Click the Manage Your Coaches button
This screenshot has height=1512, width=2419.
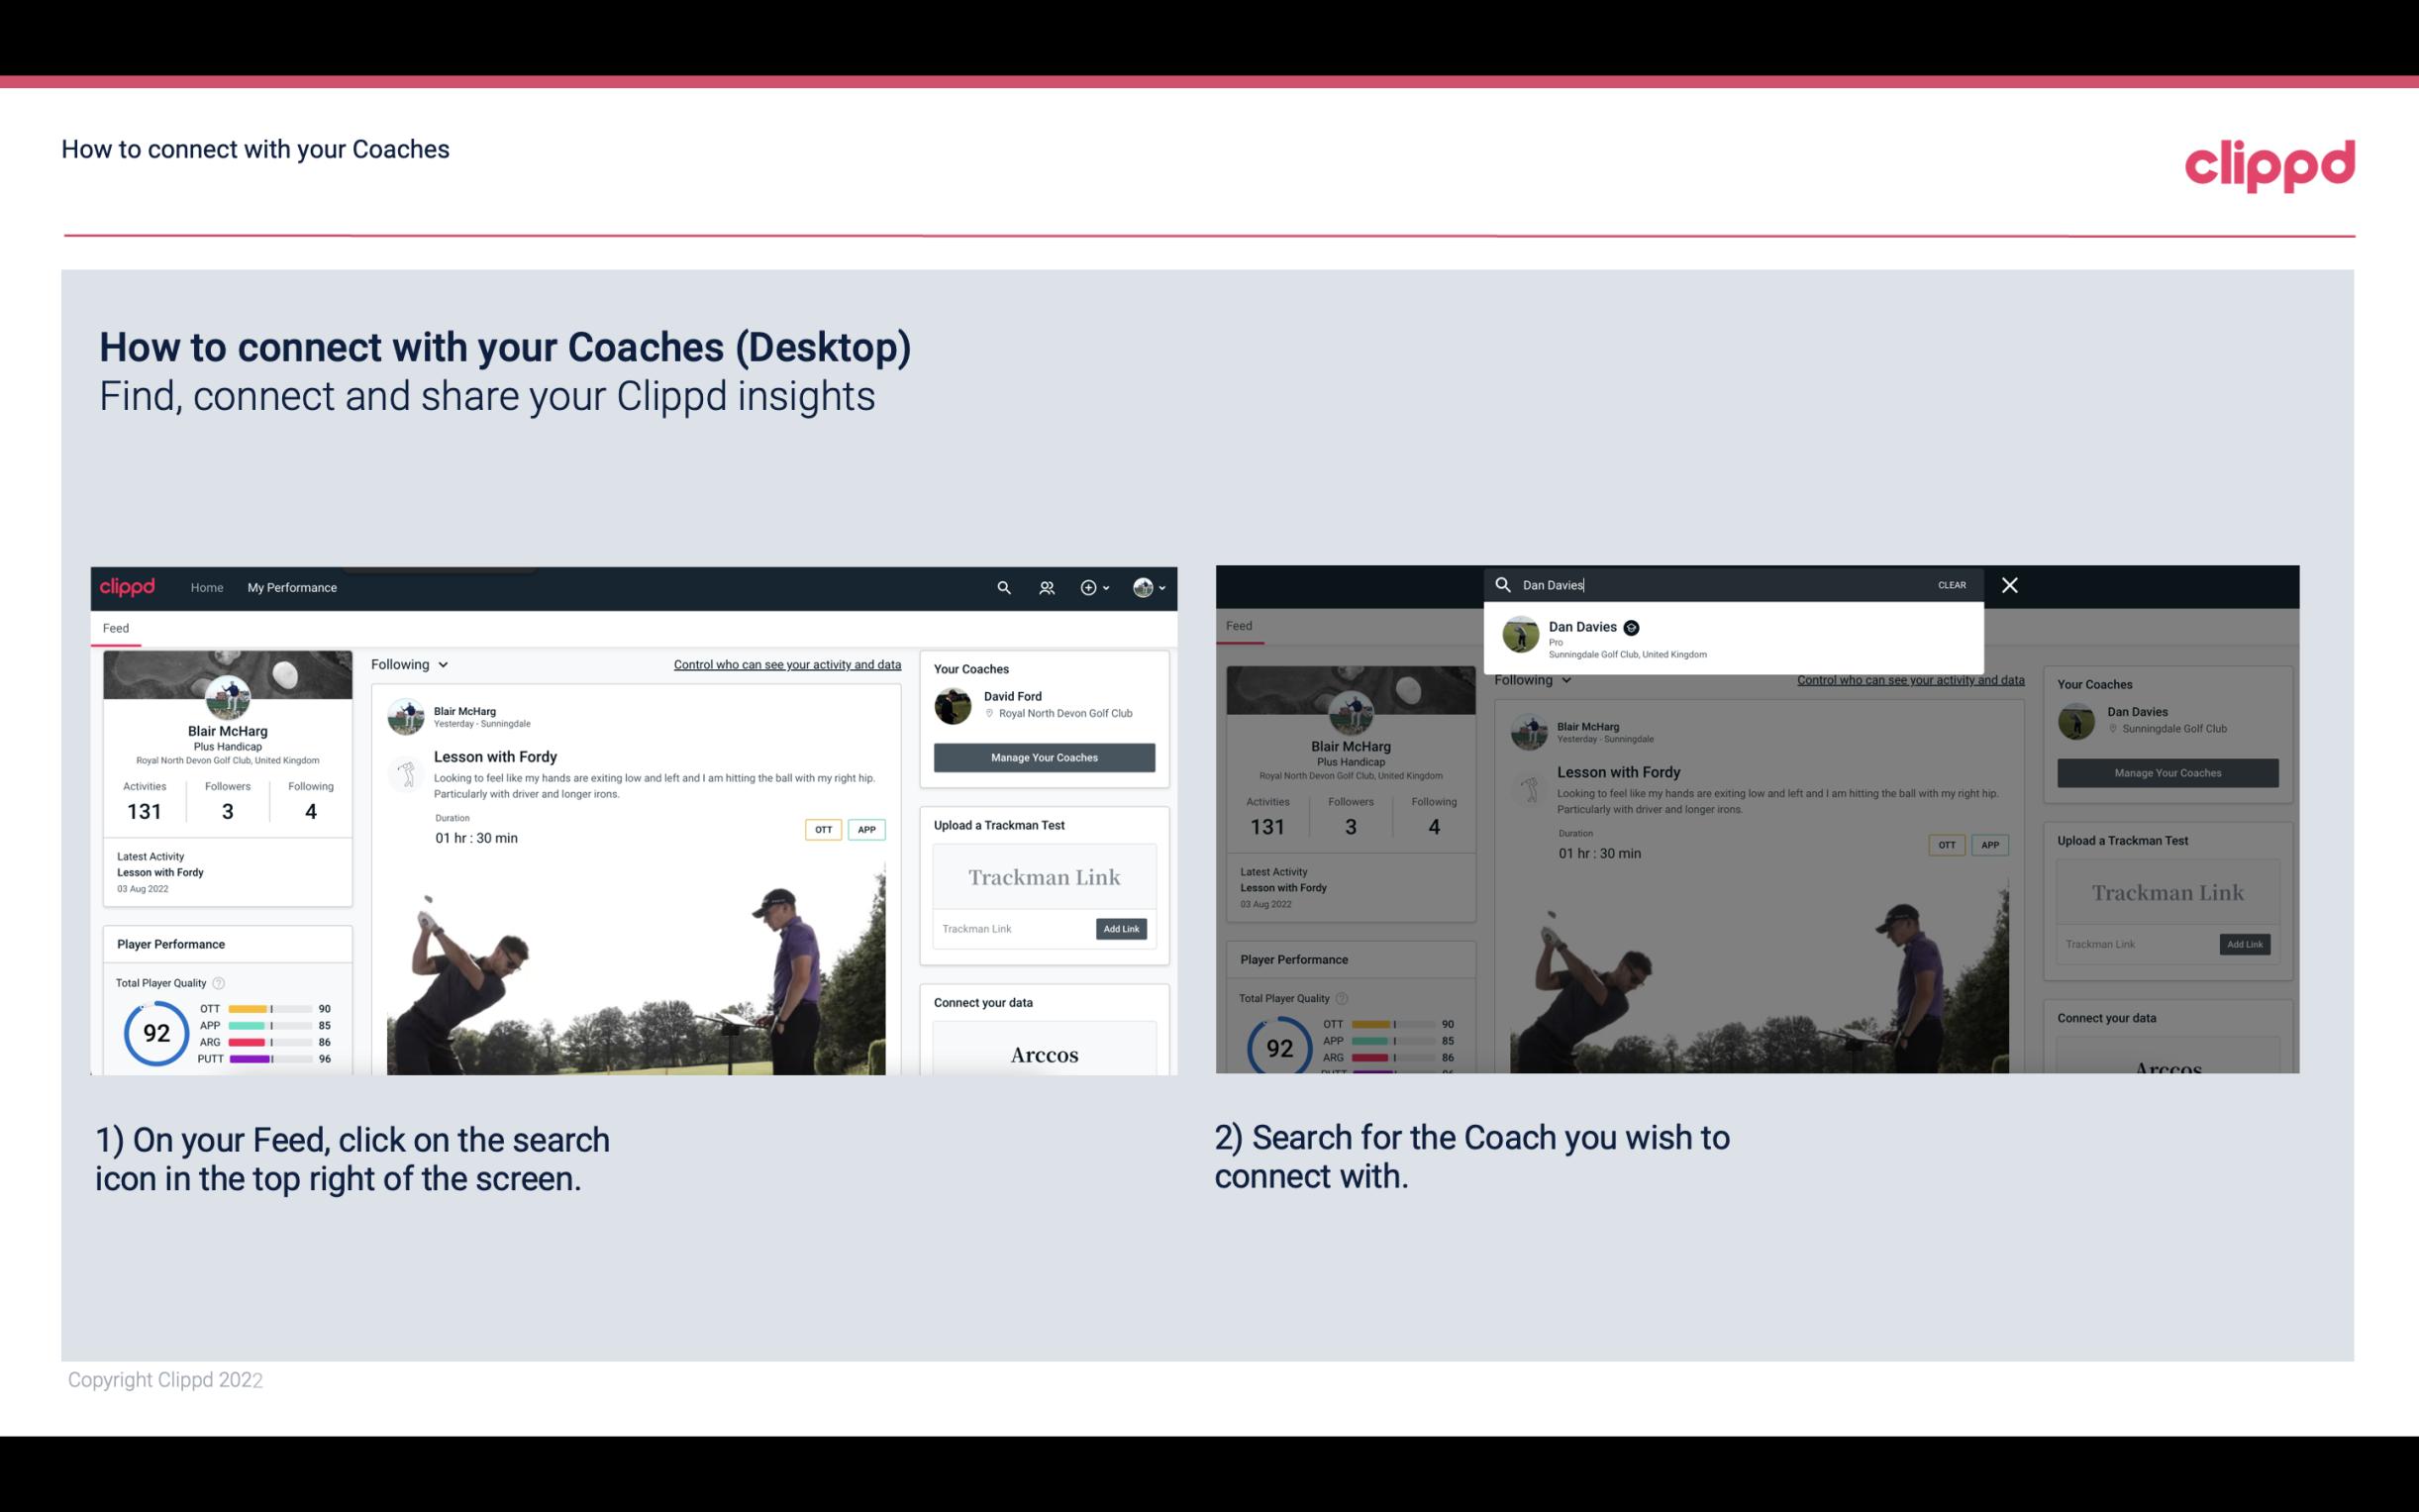tap(1044, 756)
